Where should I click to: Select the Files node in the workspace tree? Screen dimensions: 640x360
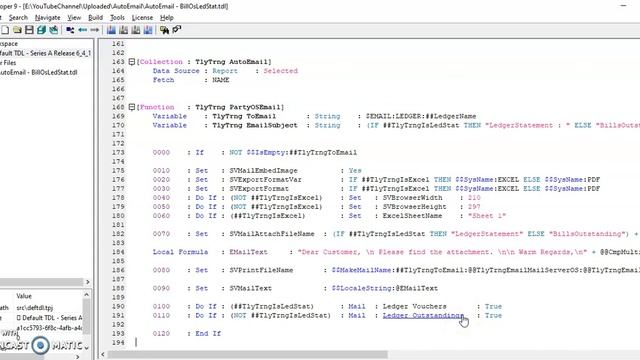[x=8, y=63]
